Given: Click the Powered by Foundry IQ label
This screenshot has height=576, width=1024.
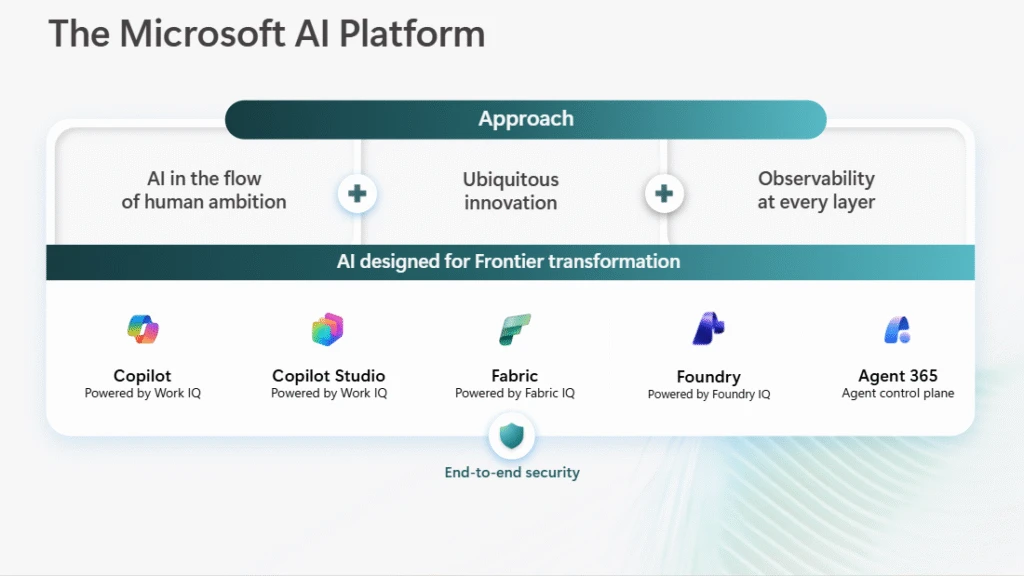Looking at the screenshot, I should point(708,394).
